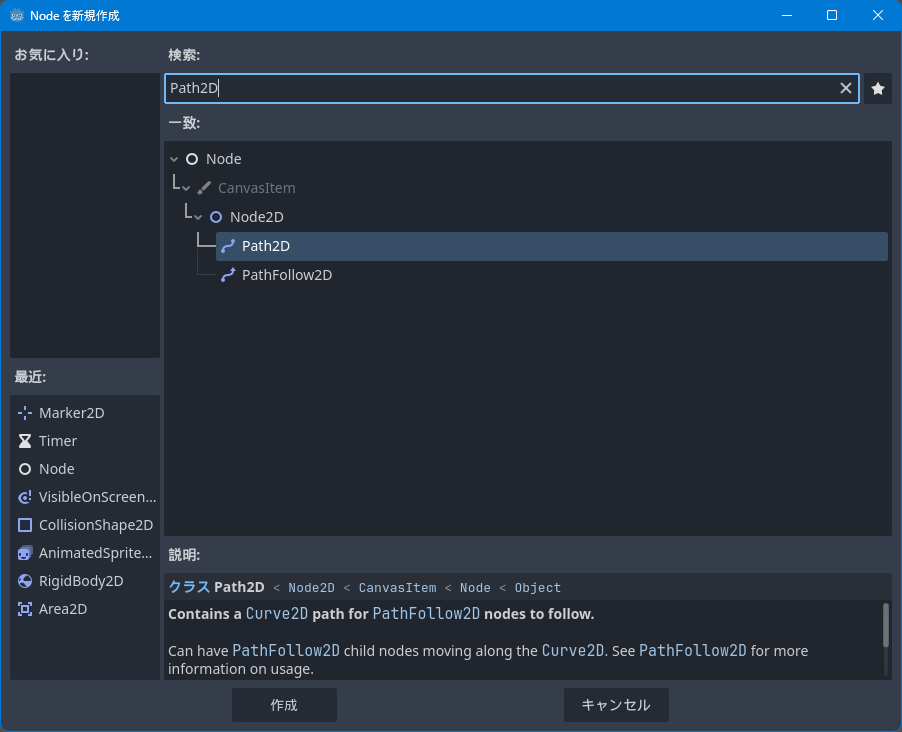Click the description panel scrollbar
The width and height of the screenshot is (902, 732).
885,624
